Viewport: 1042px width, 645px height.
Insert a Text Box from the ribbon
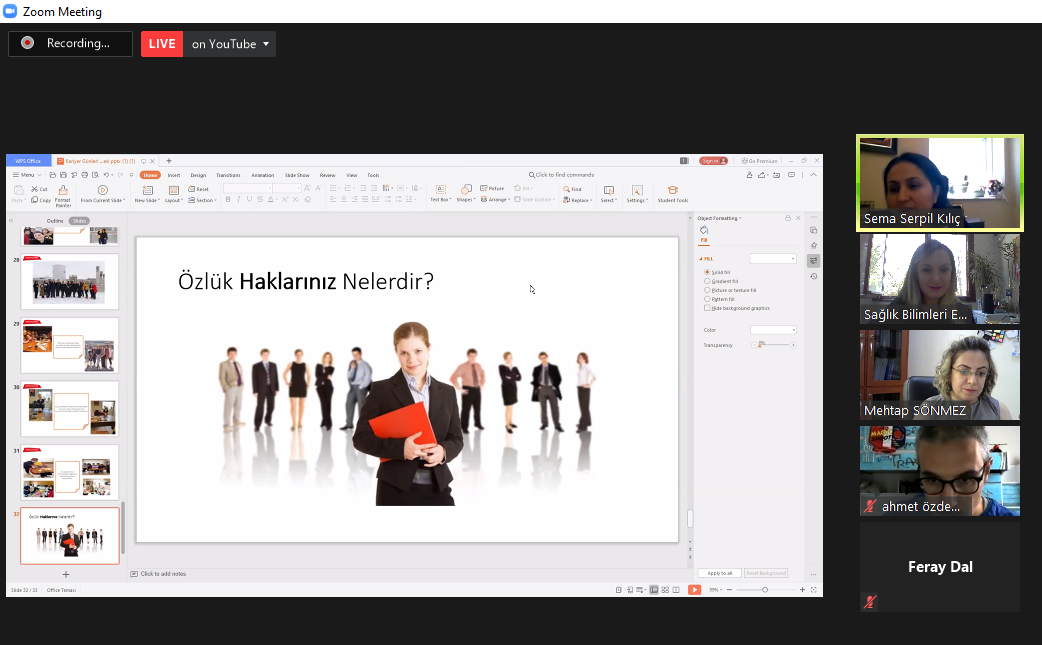coord(440,191)
